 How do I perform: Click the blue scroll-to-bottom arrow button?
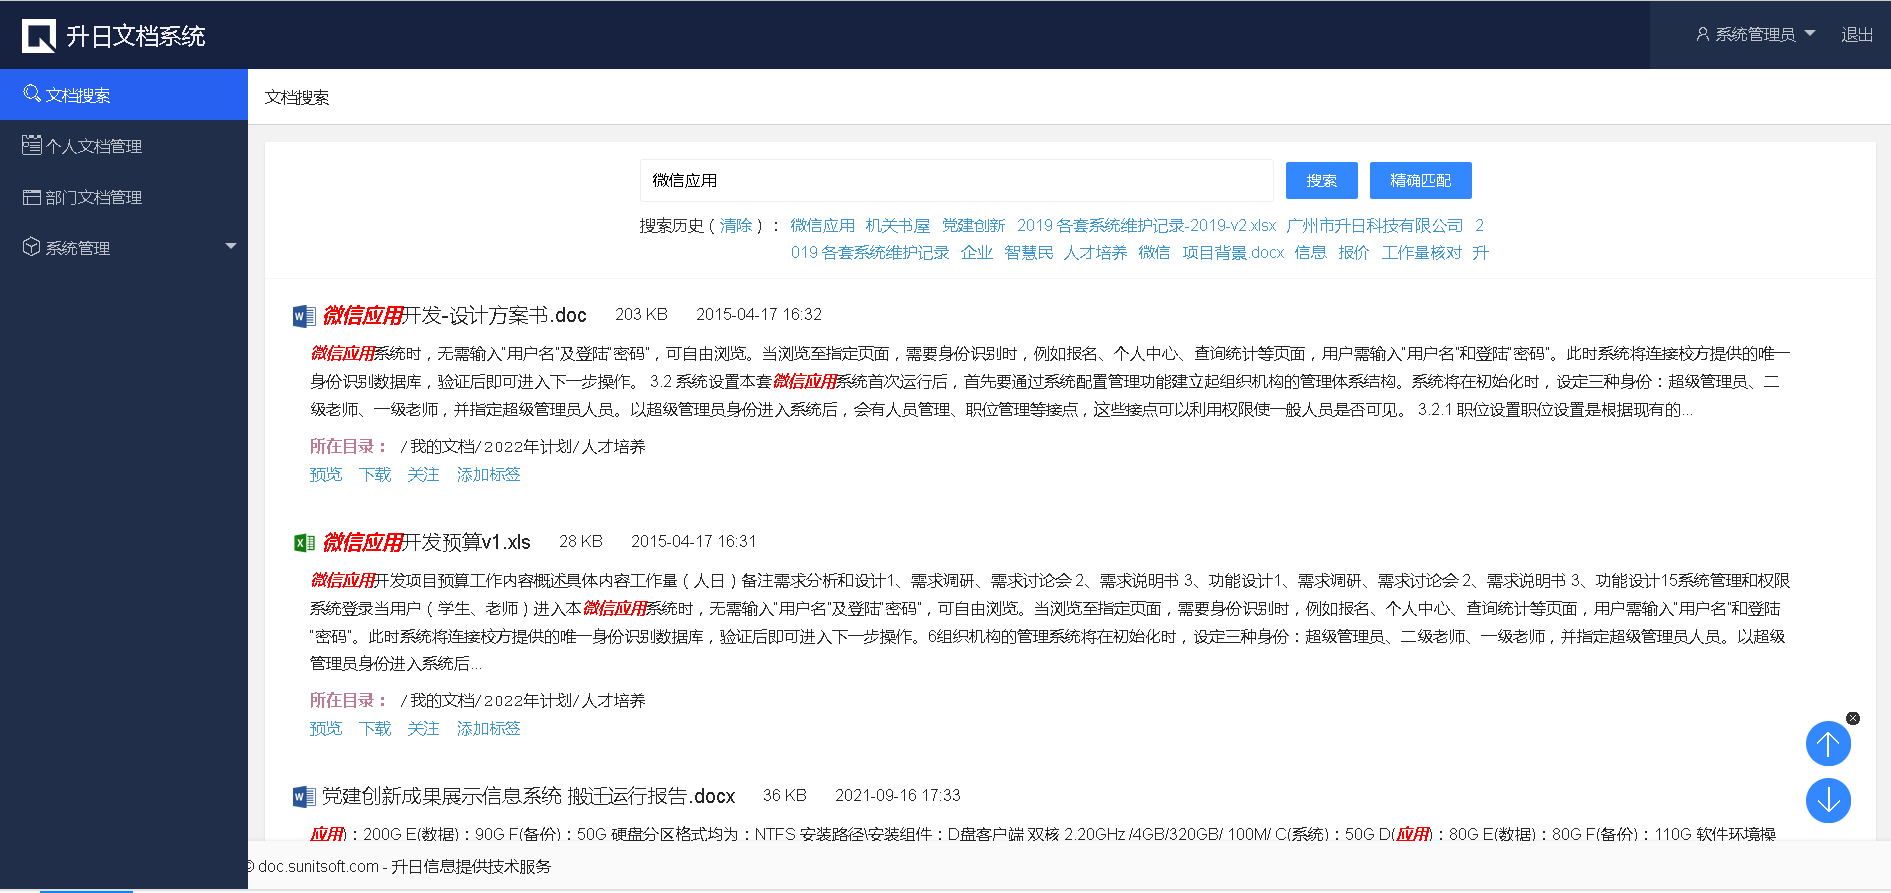(1828, 800)
